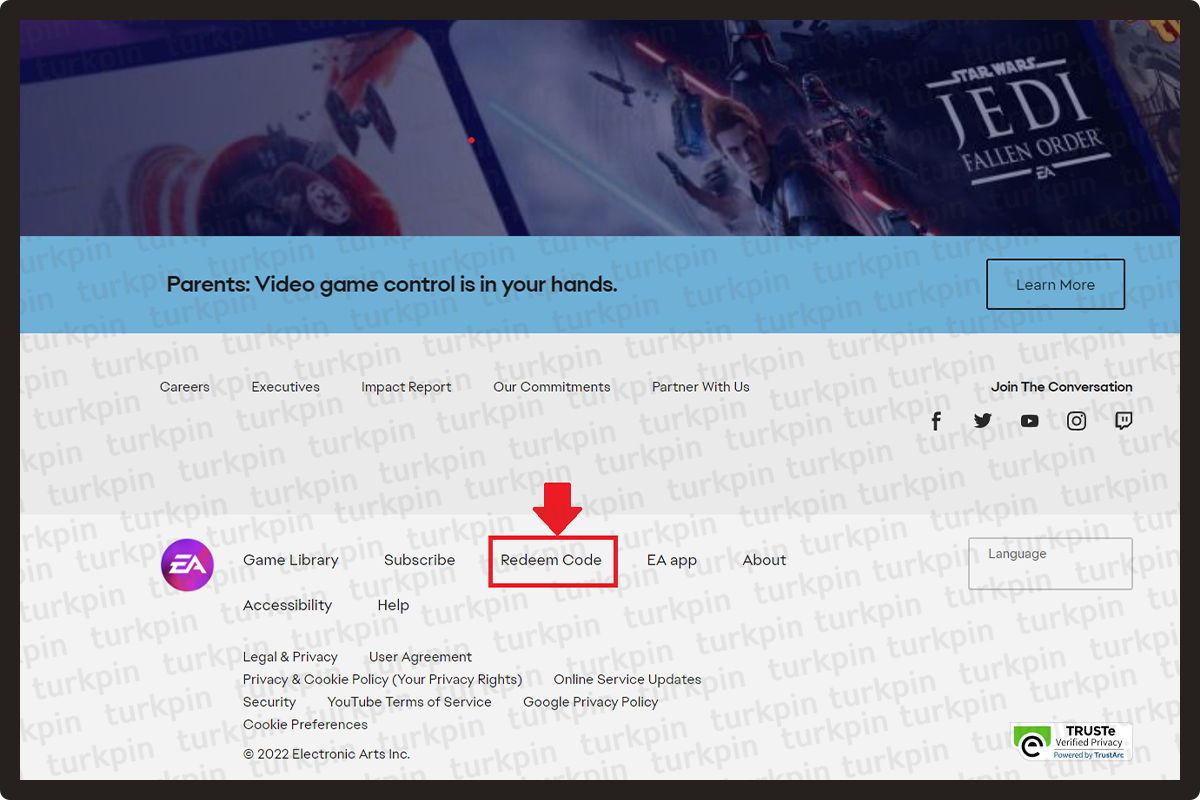Click the Star Wars Jedi Fallen Order banner
The image size is (1200, 800).
click(x=600, y=128)
